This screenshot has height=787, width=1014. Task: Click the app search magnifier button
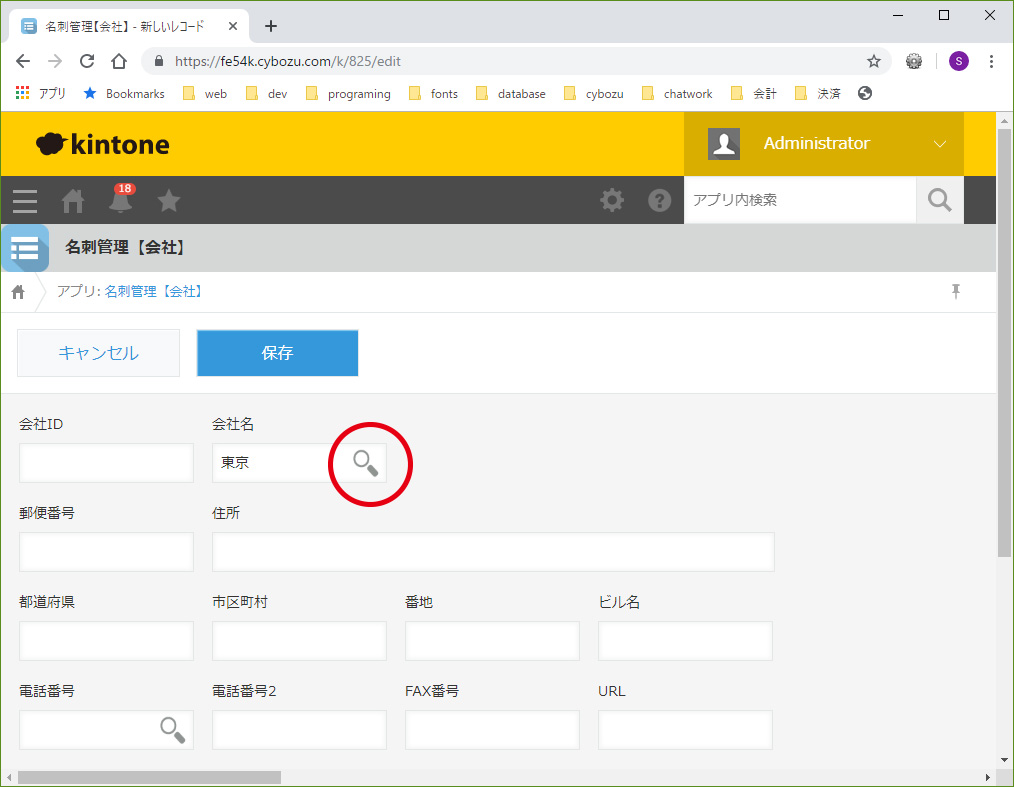(x=940, y=200)
